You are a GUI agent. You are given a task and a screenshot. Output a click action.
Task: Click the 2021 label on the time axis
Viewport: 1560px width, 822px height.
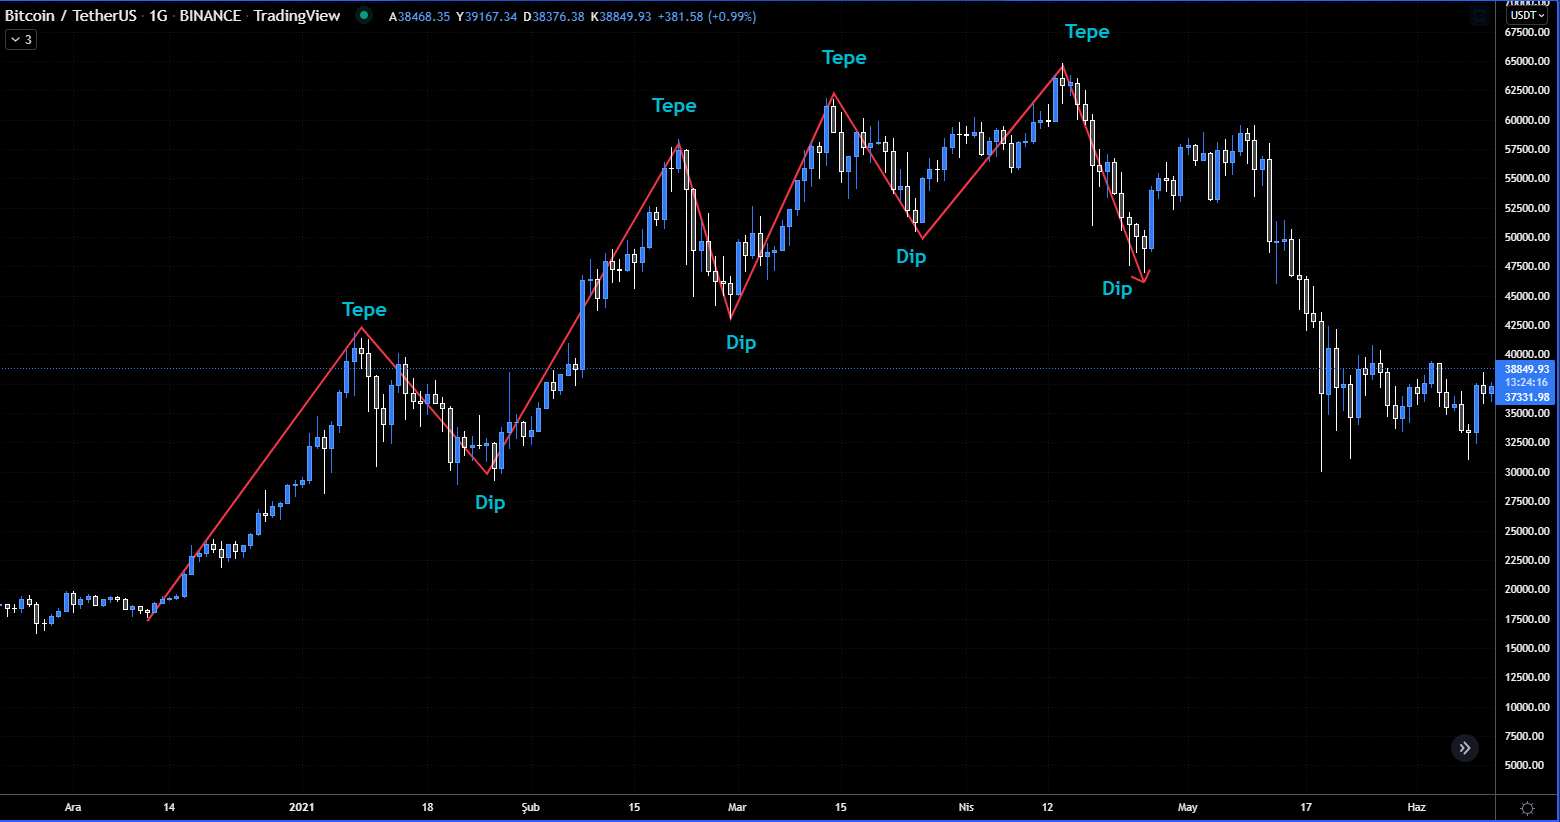tap(301, 807)
